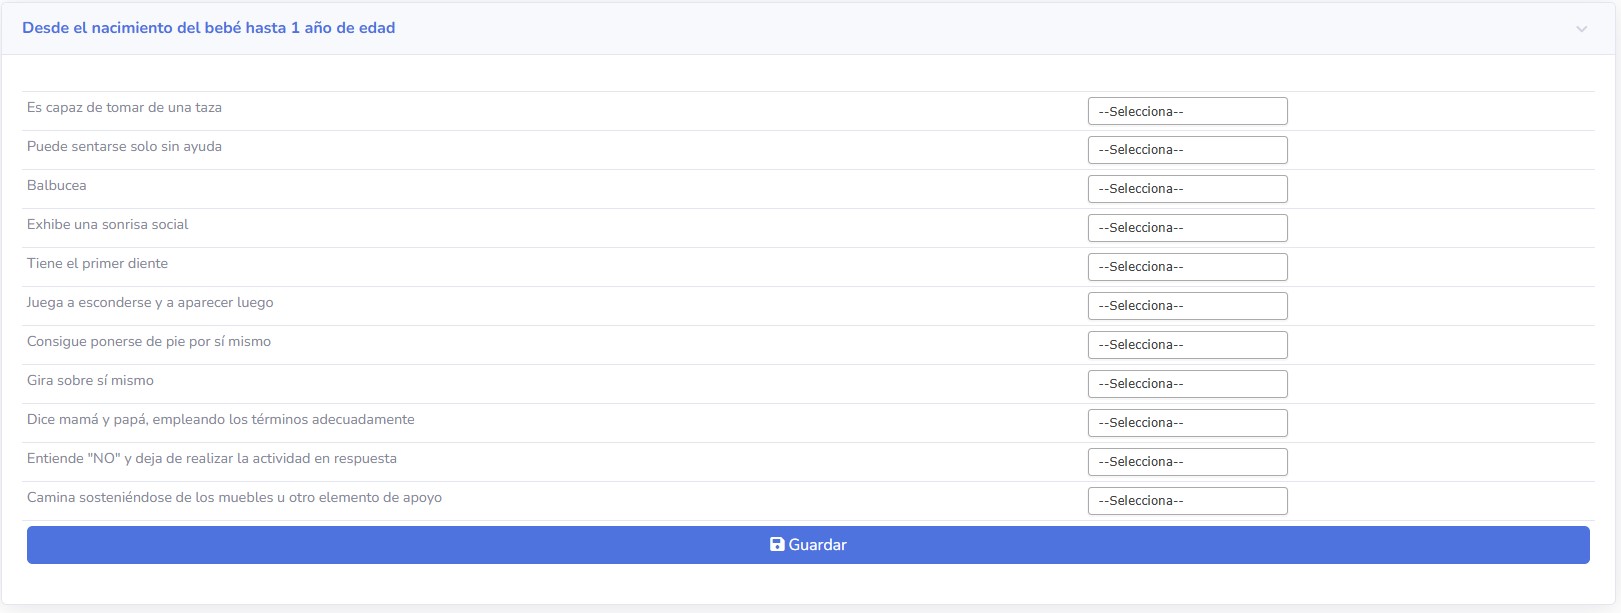Click the 'Gira sobre sí mismo' label

tap(90, 380)
